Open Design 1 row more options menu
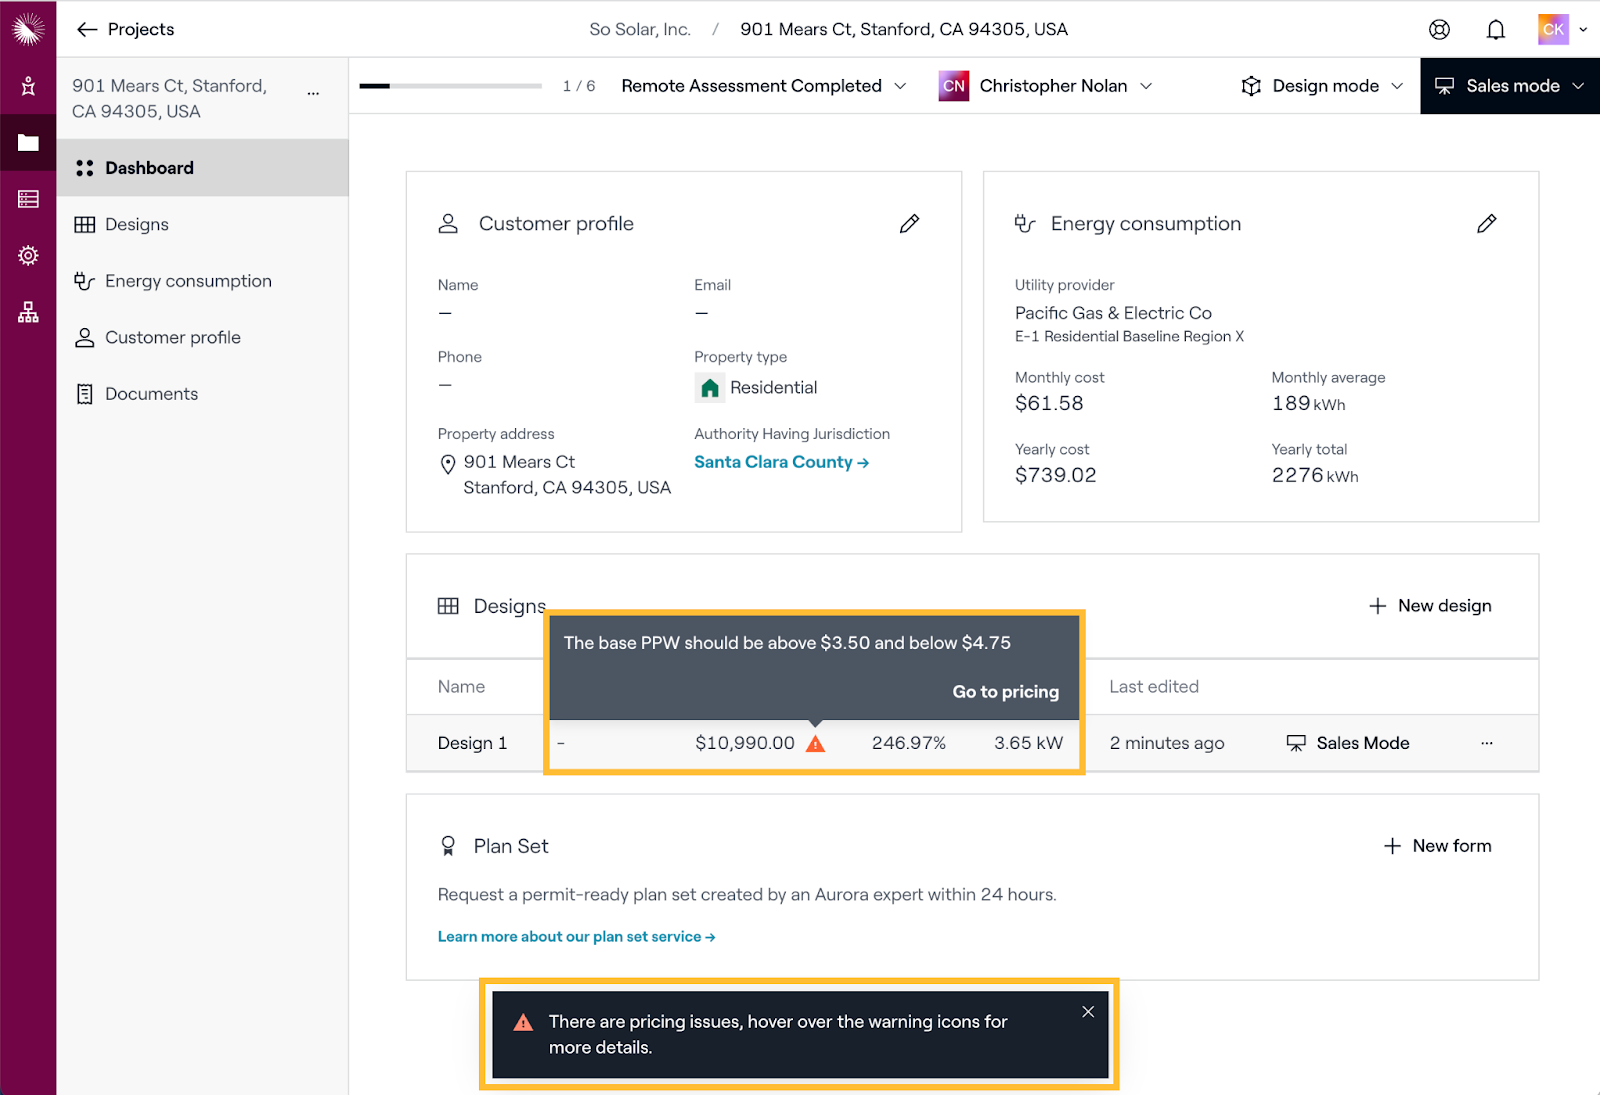The width and height of the screenshot is (1600, 1095). click(x=1487, y=743)
